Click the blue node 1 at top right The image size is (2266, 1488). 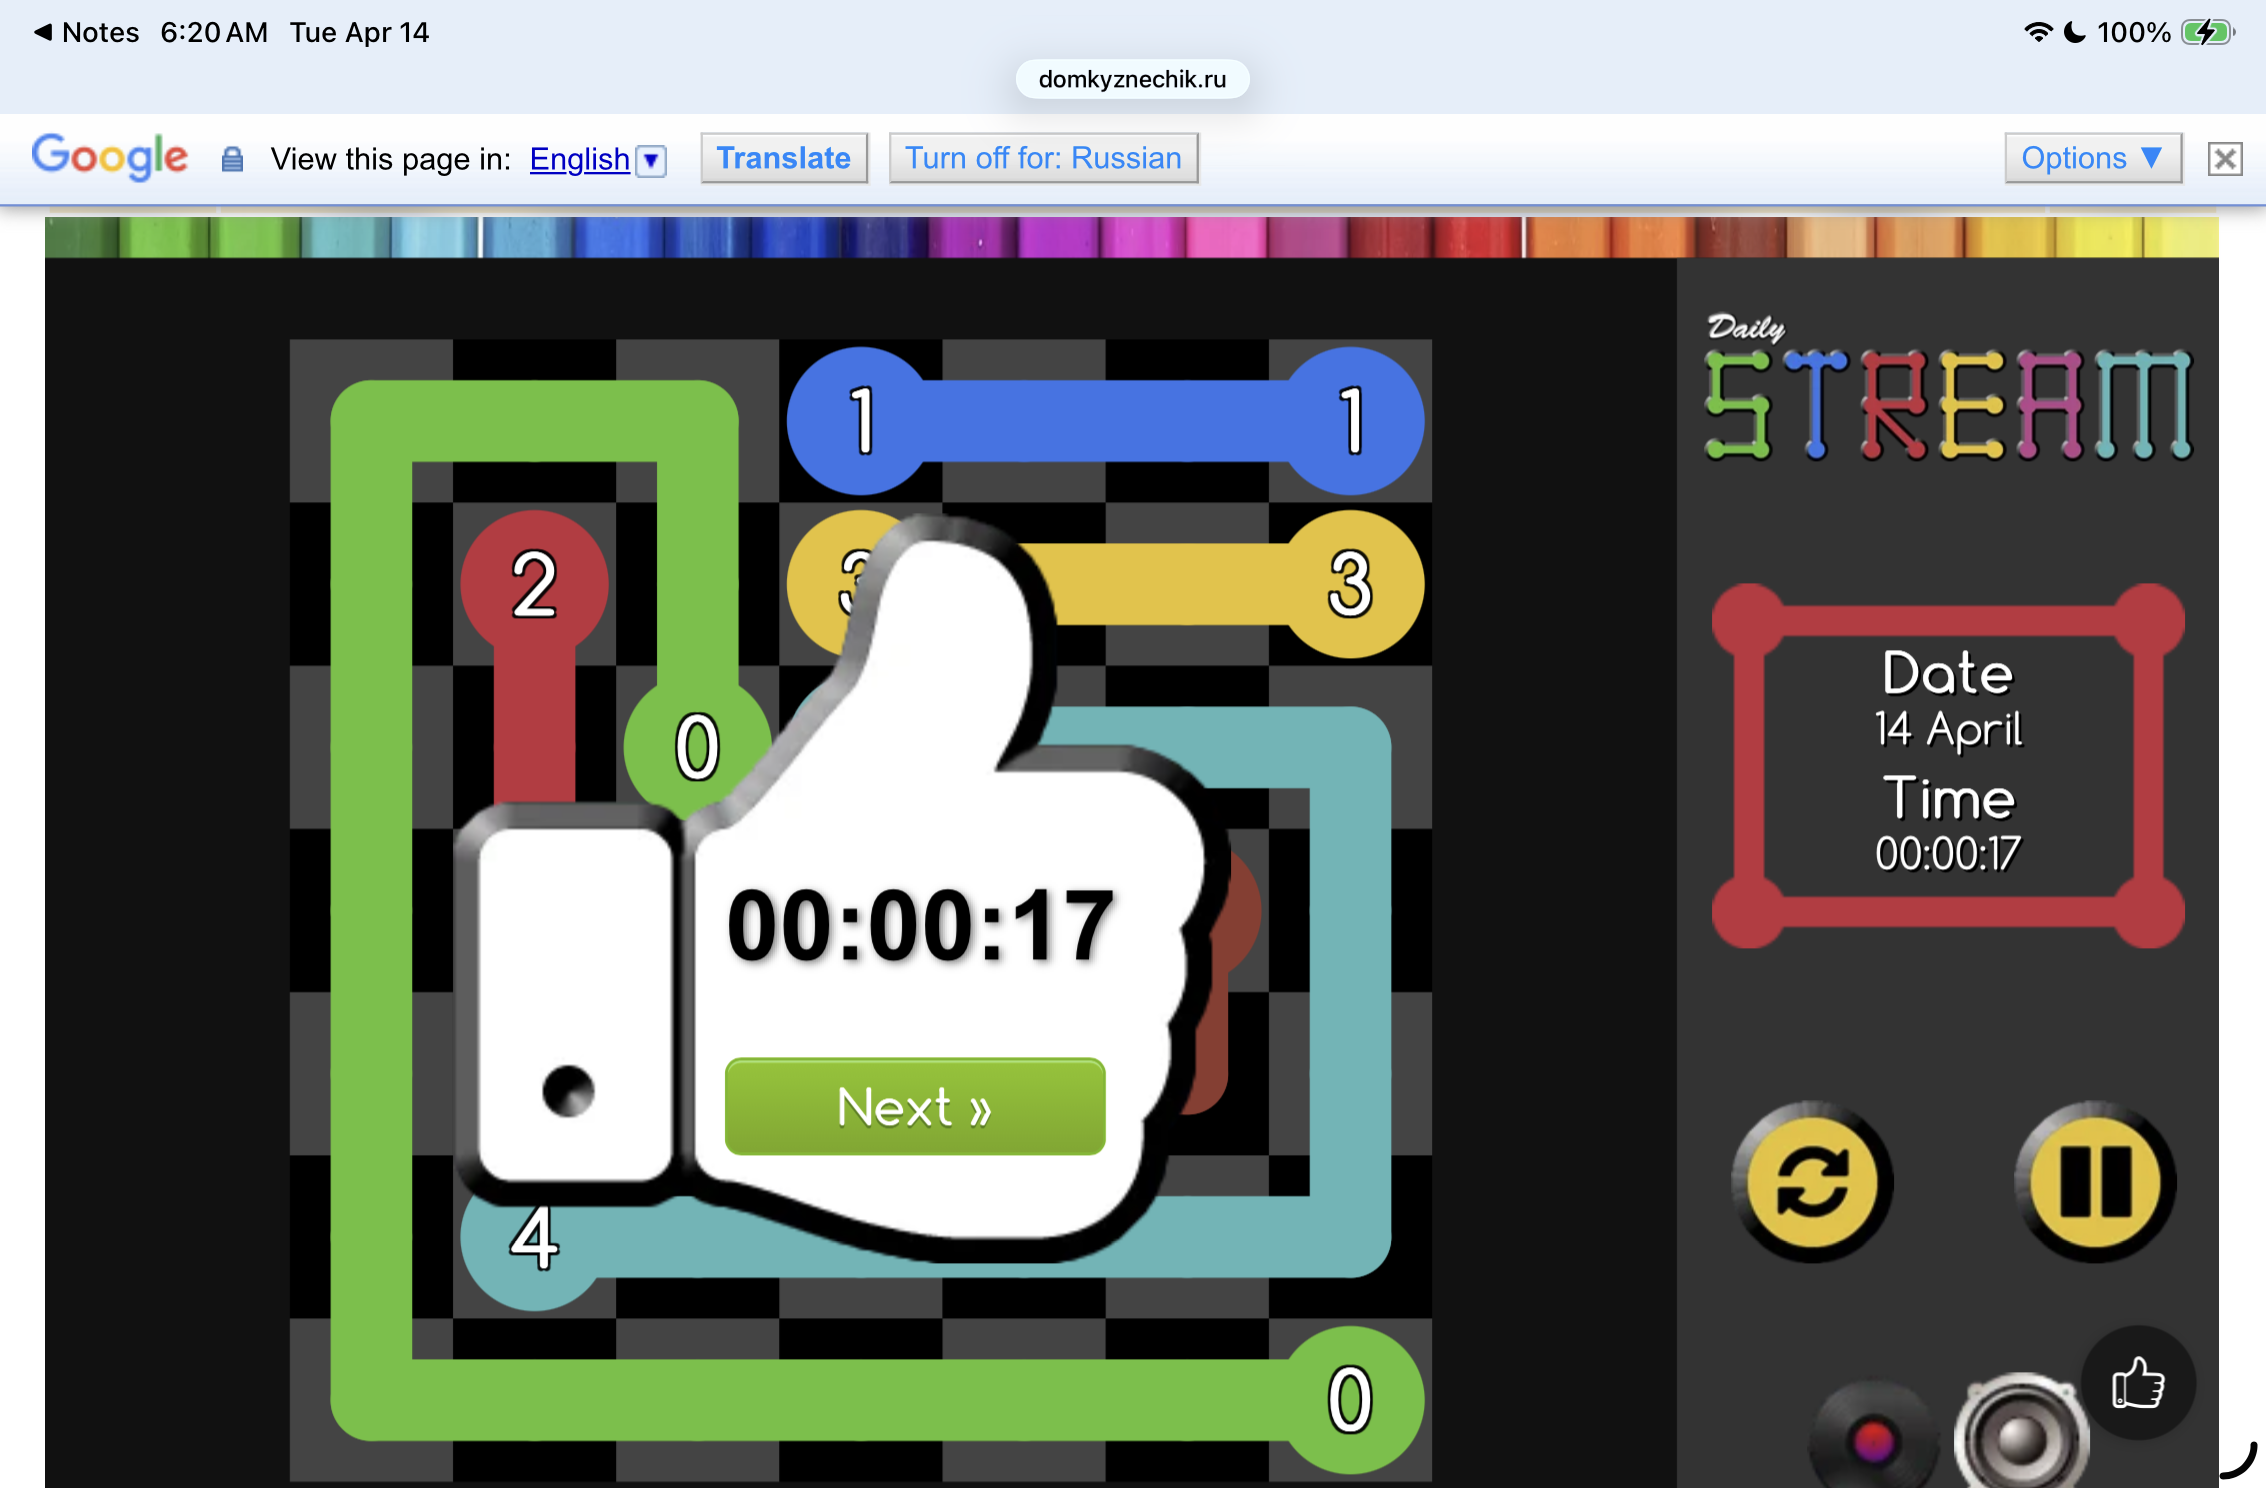[1351, 421]
